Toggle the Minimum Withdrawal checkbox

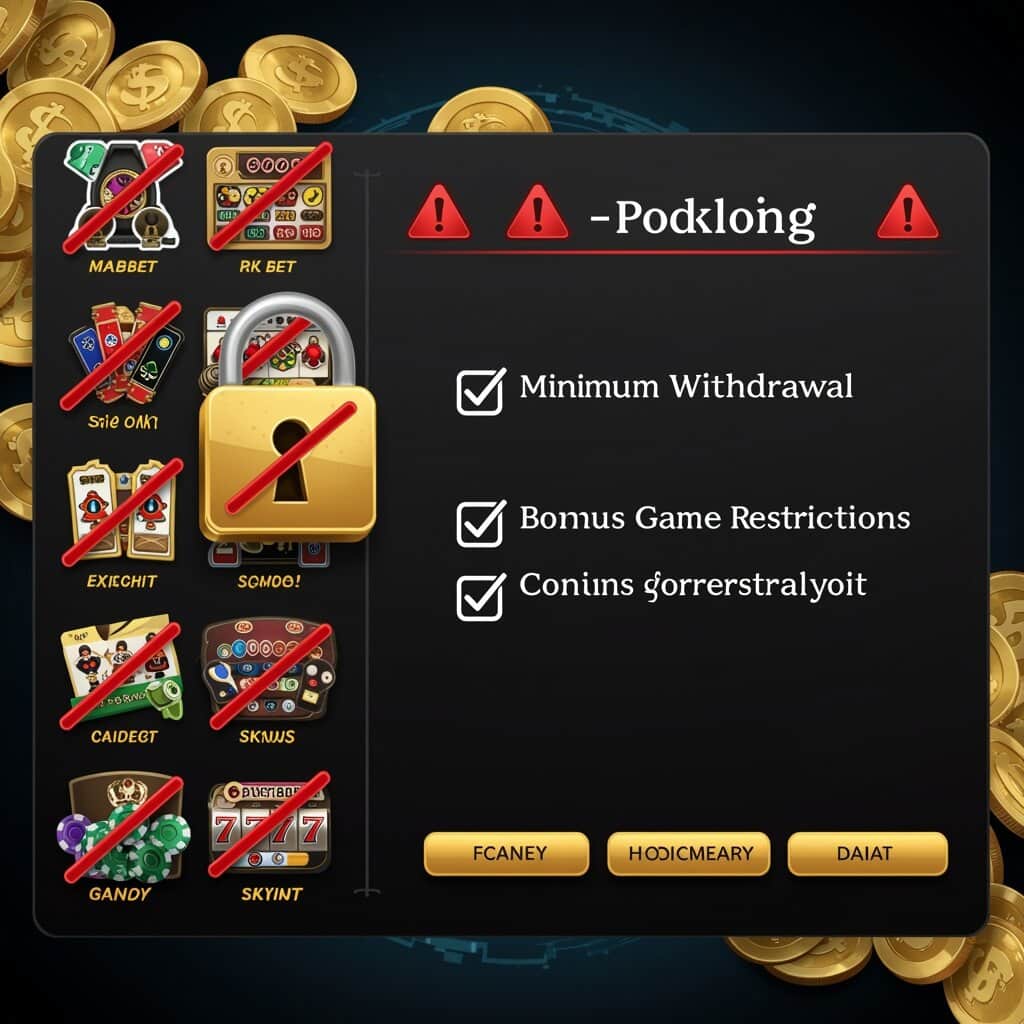[x=481, y=391]
